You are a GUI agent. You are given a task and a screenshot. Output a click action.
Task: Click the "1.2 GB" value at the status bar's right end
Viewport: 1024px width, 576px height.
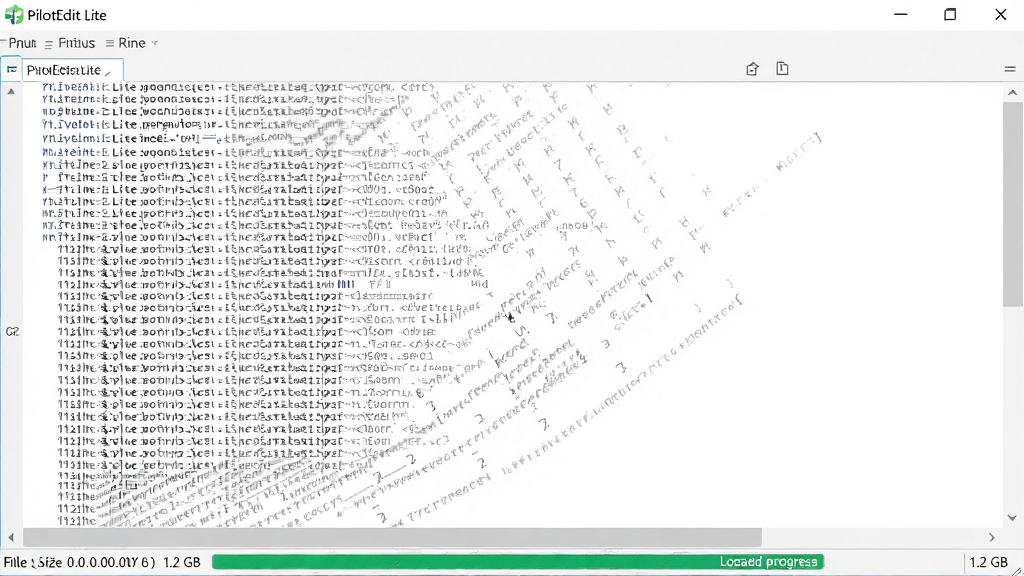(988, 562)
